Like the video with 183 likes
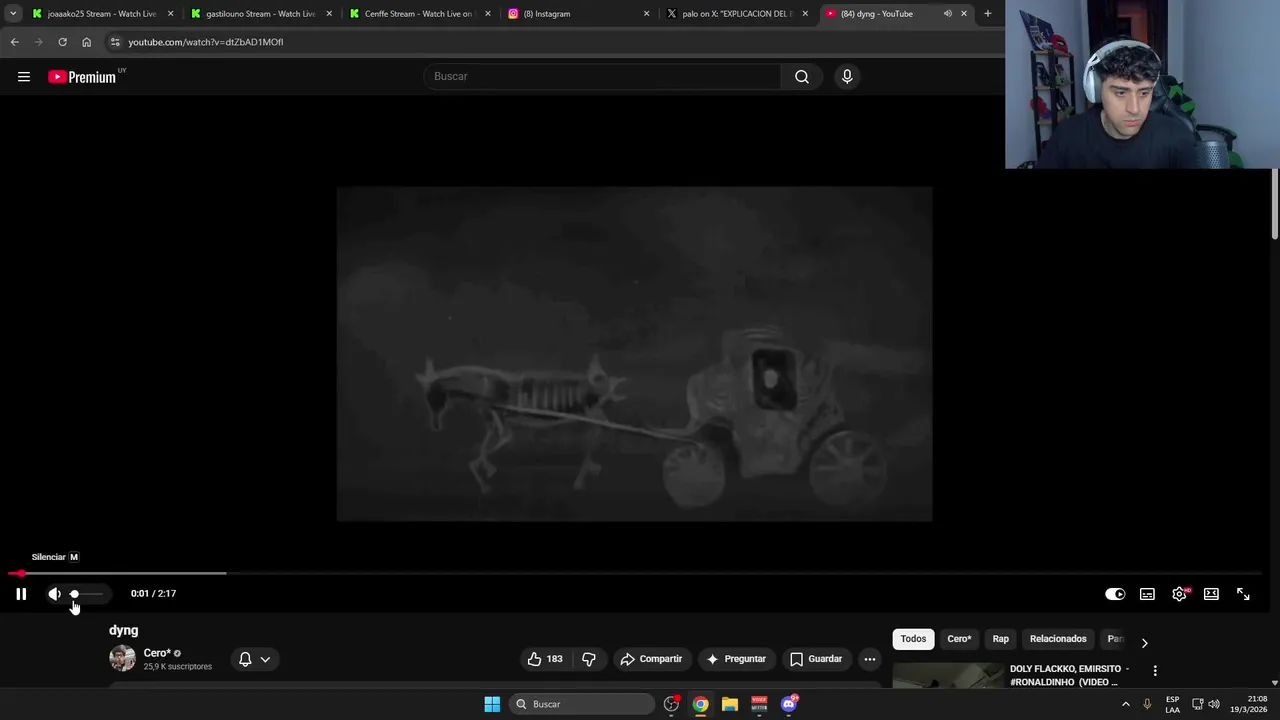1280x720 pixels. click(x=544, y=659)
